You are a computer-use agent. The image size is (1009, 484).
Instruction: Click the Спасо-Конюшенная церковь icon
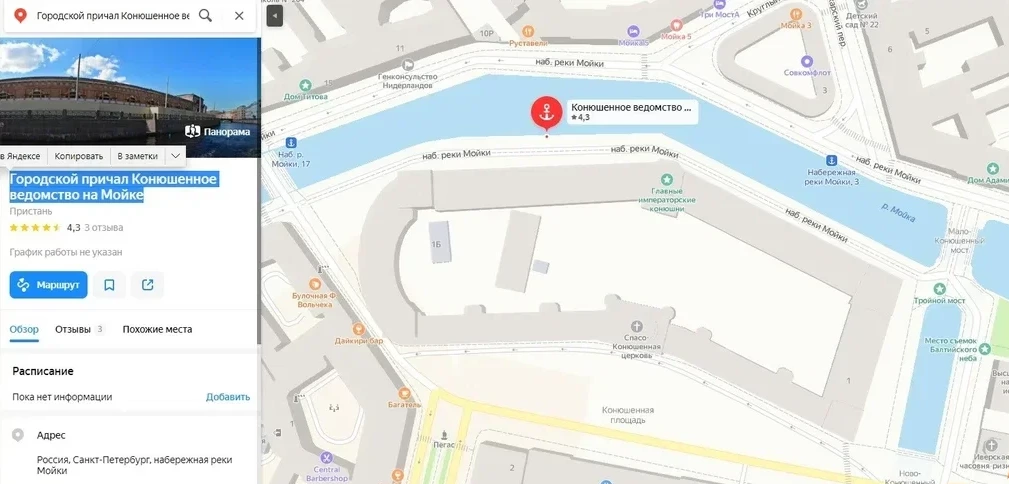pyautogui.click(x=637, y=326)
